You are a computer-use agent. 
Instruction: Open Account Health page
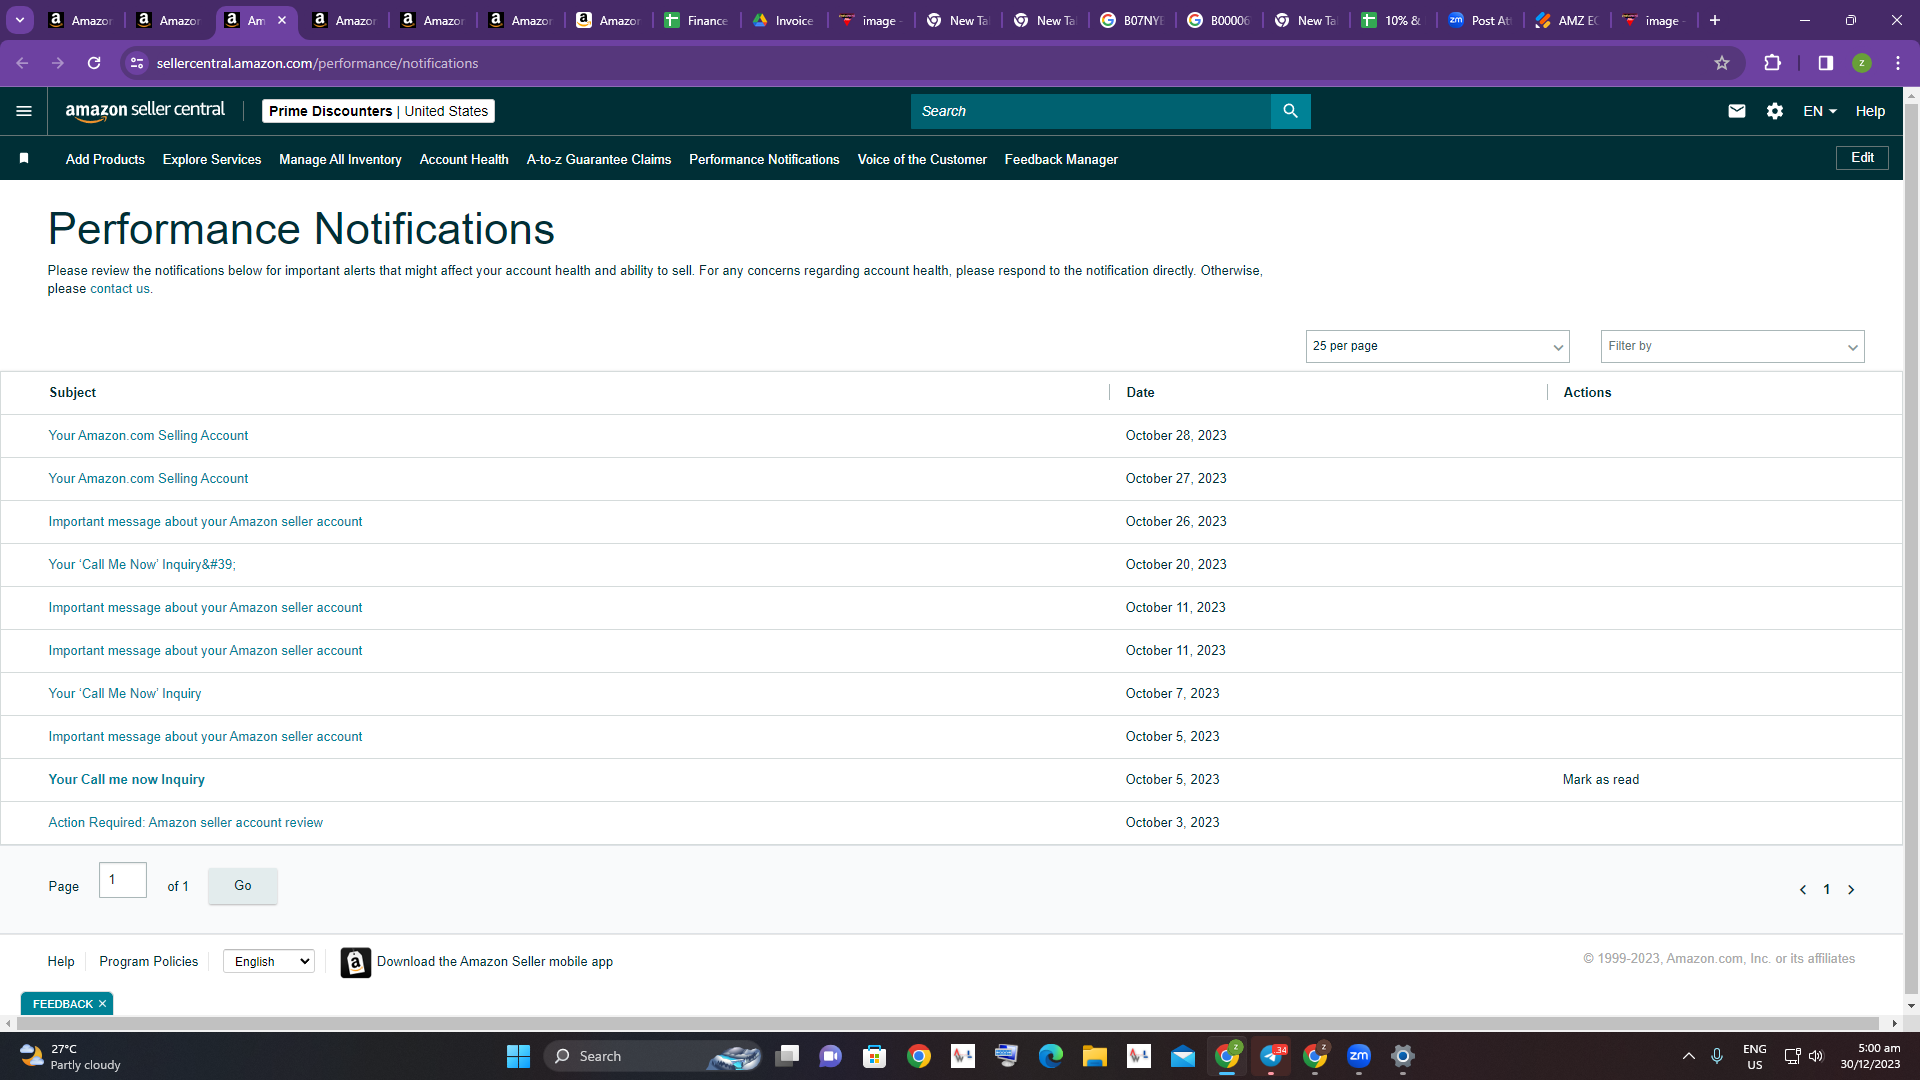pos(464,159)
